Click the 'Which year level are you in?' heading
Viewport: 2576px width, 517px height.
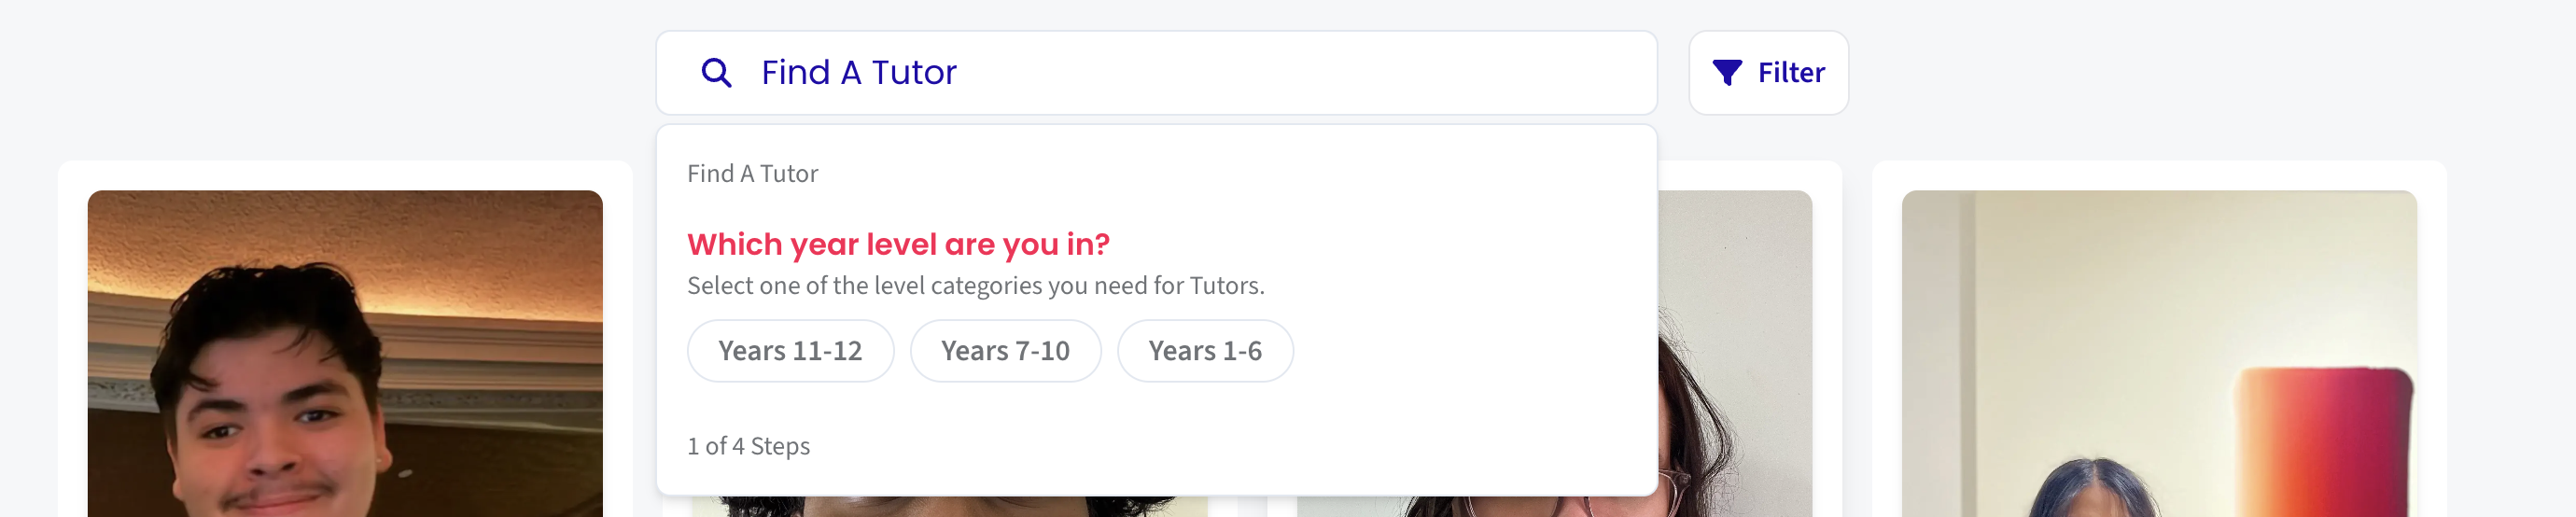pos(898,244)
